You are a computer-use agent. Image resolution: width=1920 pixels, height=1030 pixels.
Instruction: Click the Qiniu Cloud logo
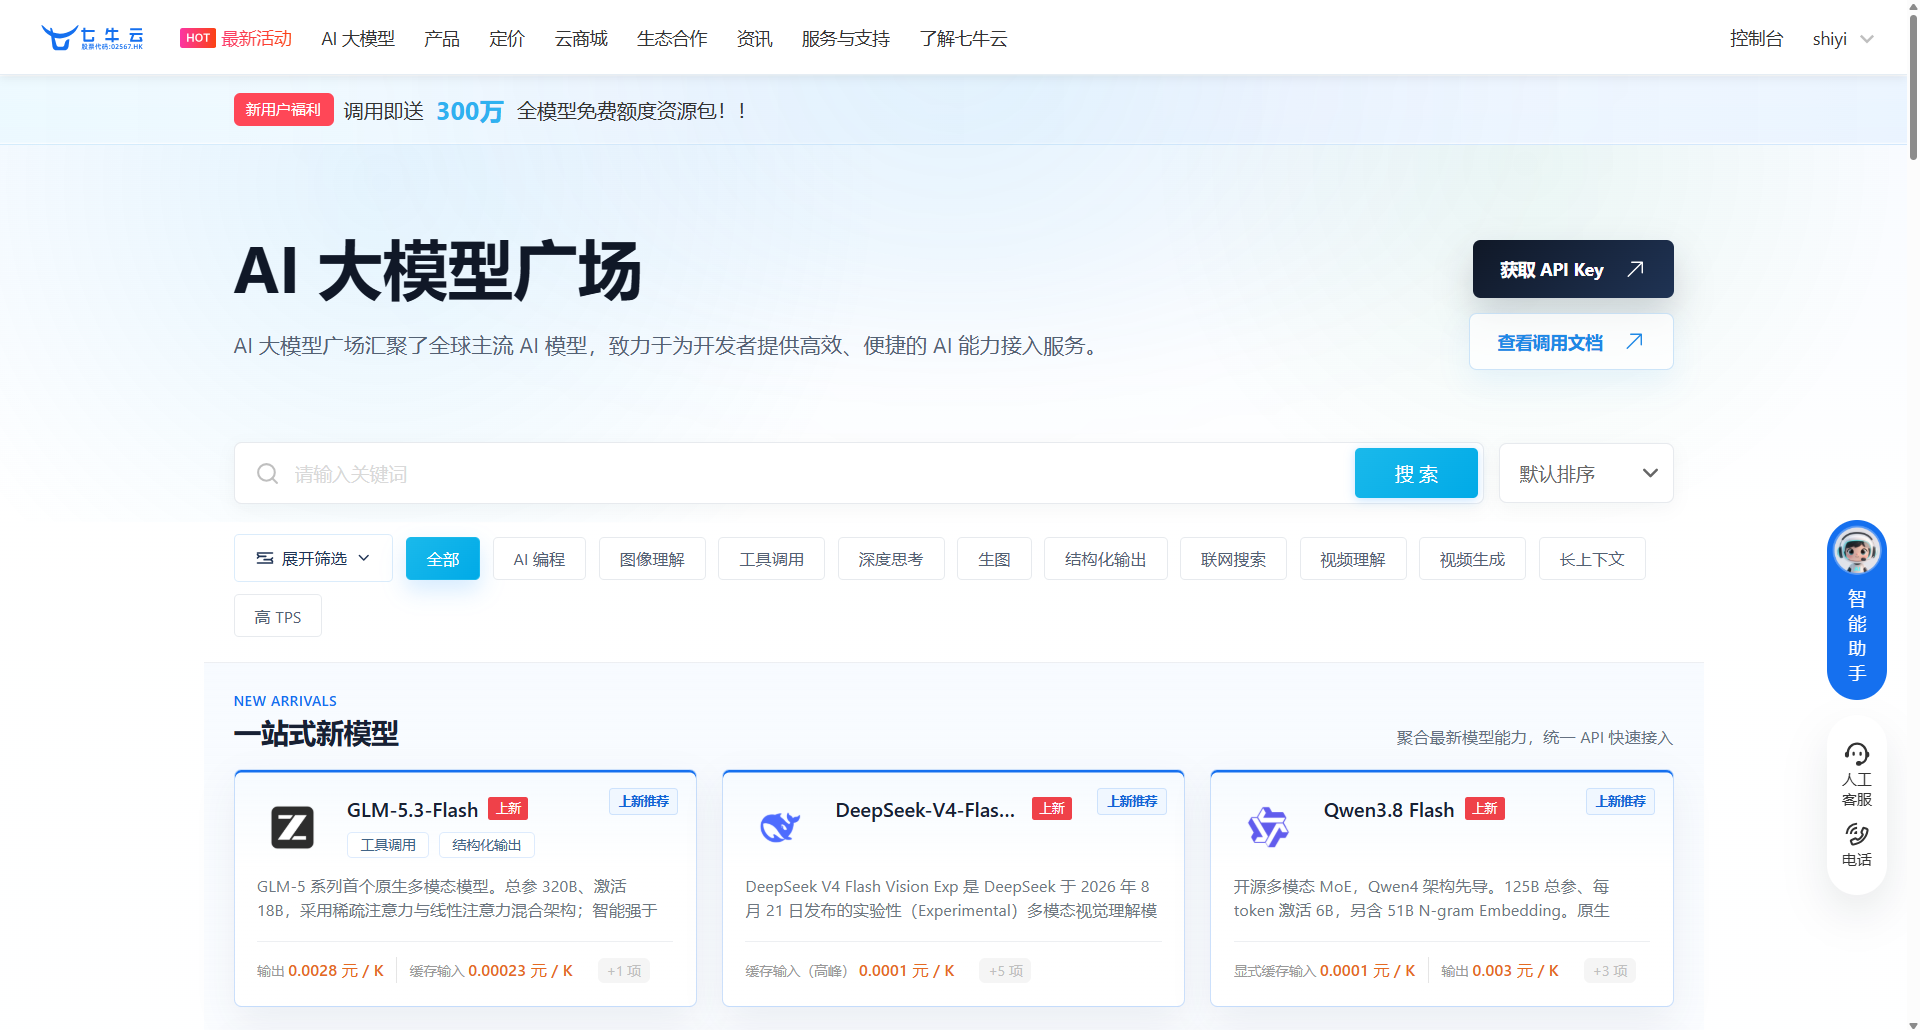(x=92, y=38)
